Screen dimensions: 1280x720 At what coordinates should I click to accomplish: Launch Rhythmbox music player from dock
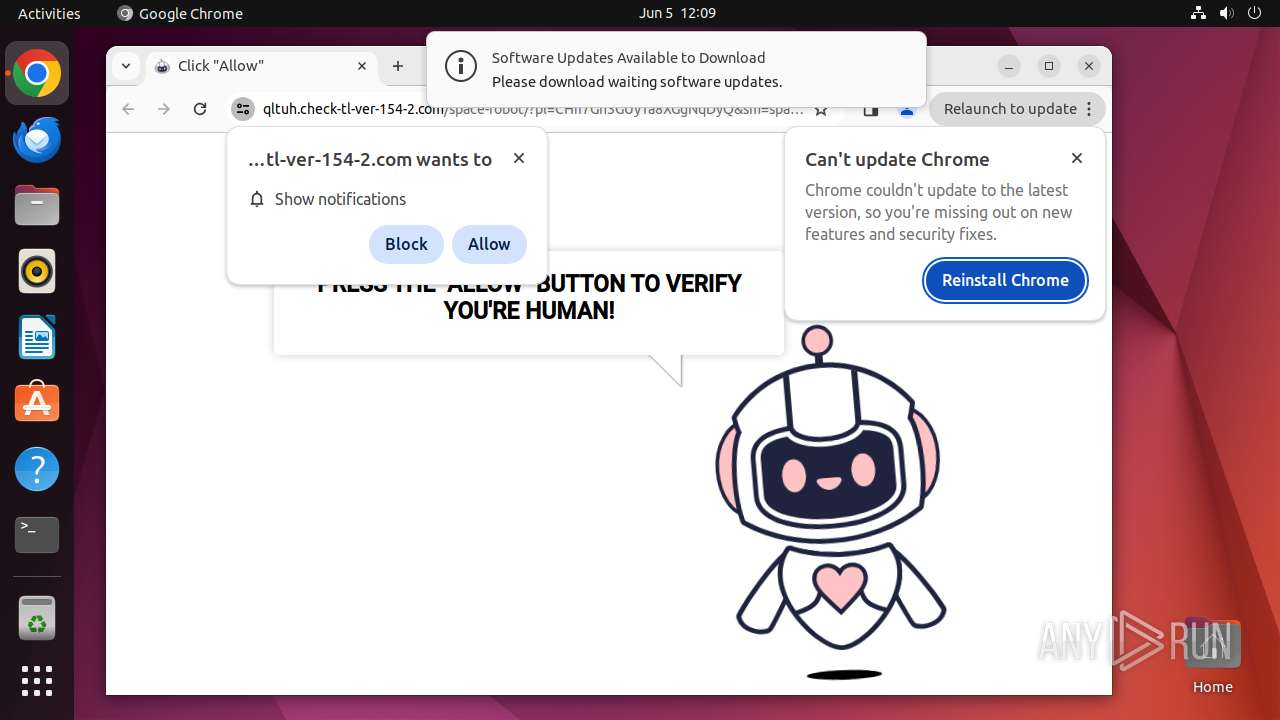tap(37, 271)
